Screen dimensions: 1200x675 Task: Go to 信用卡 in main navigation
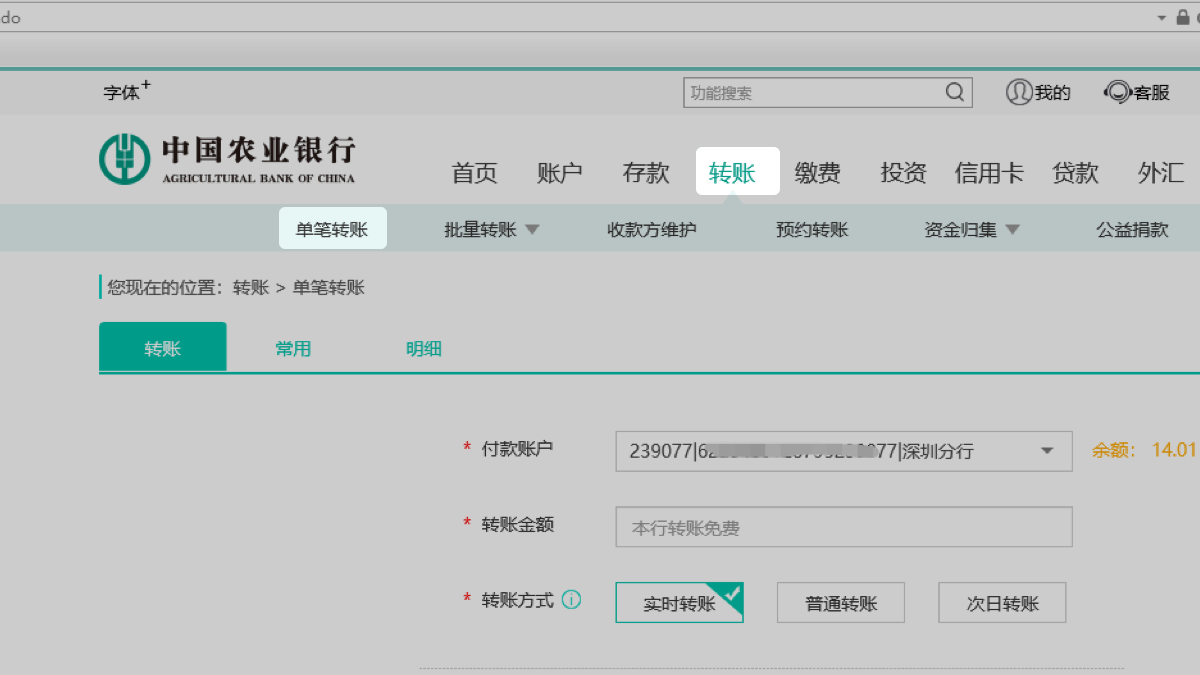(x=989, y=173)
